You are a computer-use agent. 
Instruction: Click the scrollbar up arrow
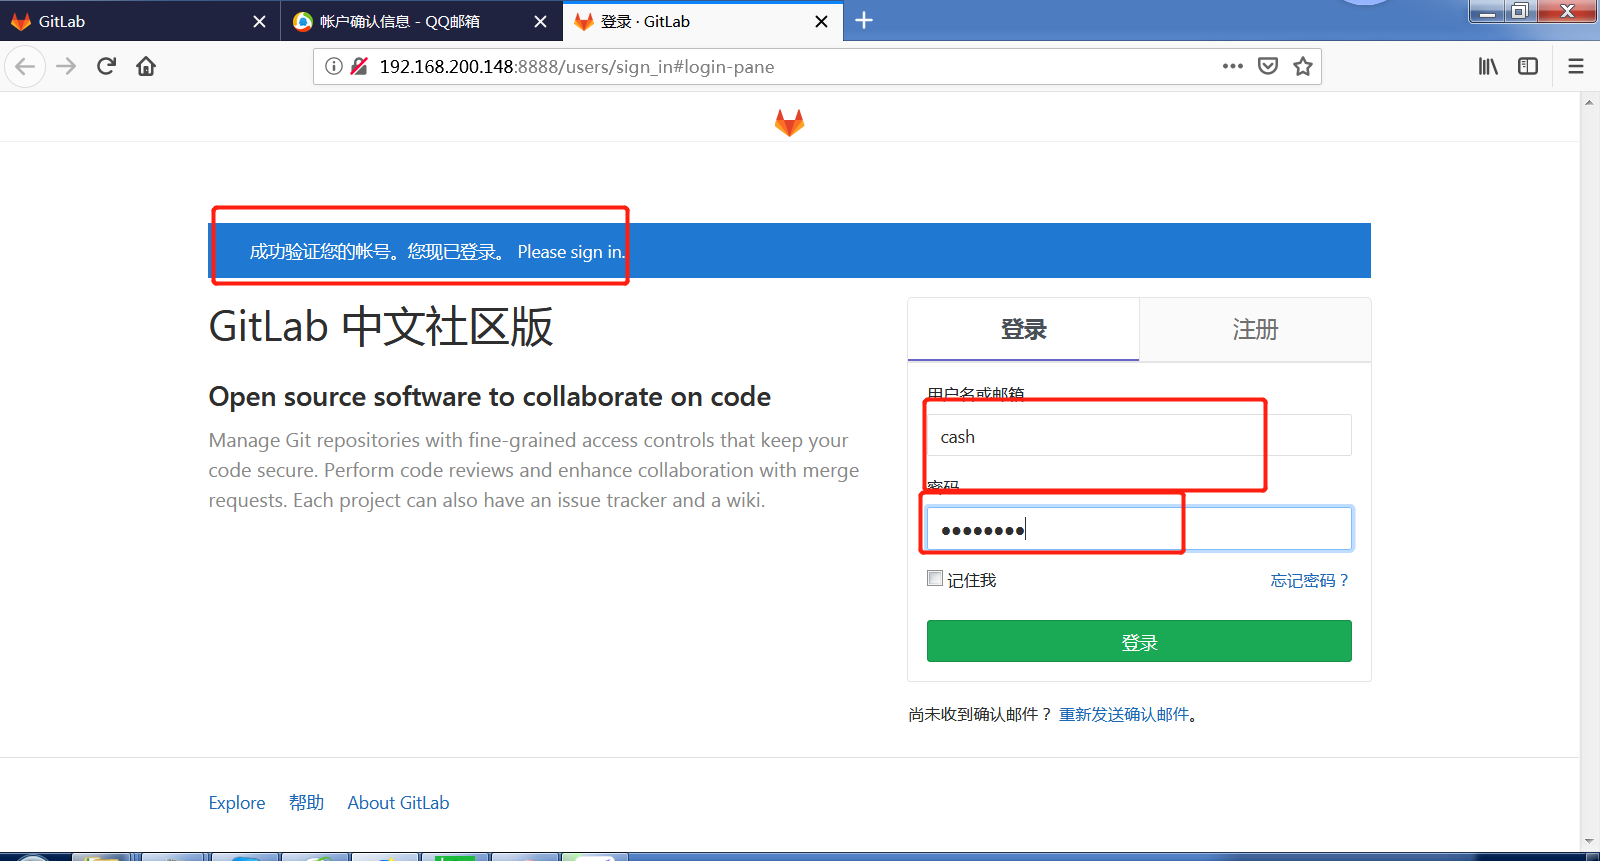point(1589,101)
